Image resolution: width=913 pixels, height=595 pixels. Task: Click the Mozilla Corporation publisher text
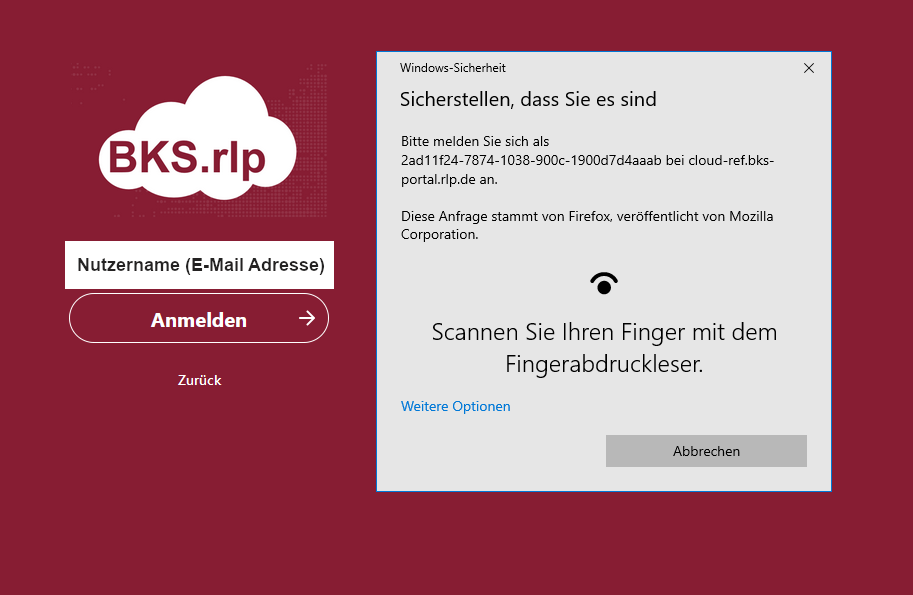[x=440, y=235]
